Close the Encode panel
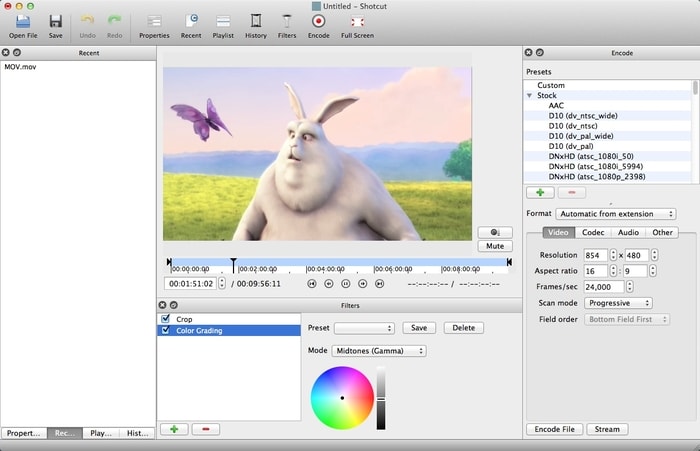Image resolution: width=700 pixels, height=451 pixels. [529, 53]
